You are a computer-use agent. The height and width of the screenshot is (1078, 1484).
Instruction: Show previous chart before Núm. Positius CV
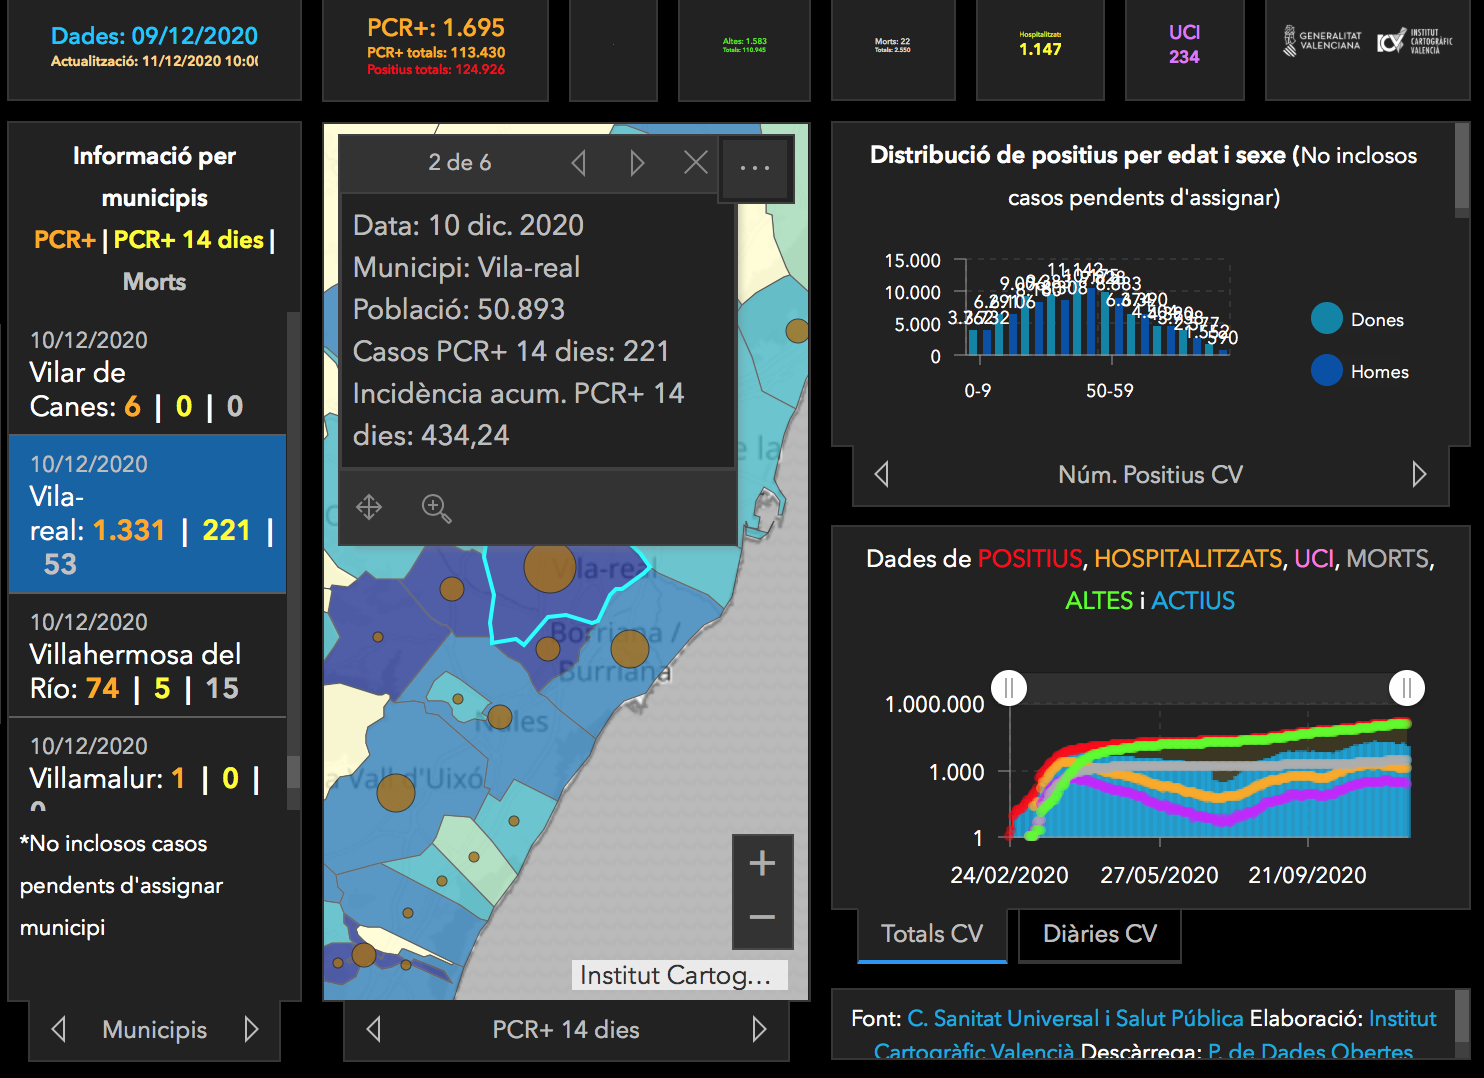click(882, 474)
